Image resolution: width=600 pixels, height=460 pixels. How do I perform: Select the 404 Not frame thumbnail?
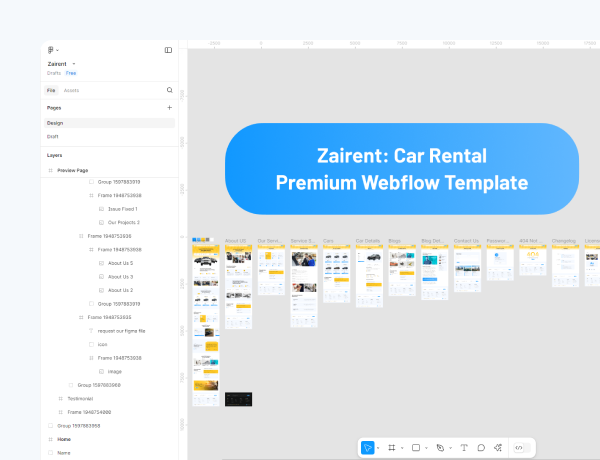click(533, 260)
